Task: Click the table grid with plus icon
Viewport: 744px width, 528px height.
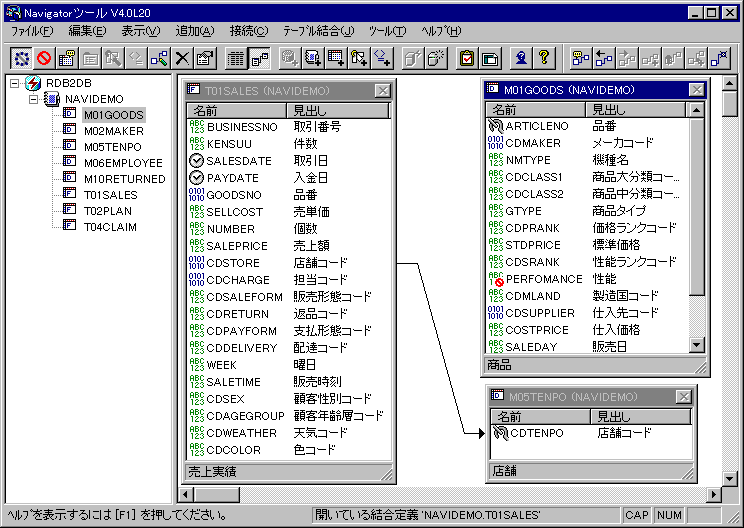Action: (x=336, y=58)
